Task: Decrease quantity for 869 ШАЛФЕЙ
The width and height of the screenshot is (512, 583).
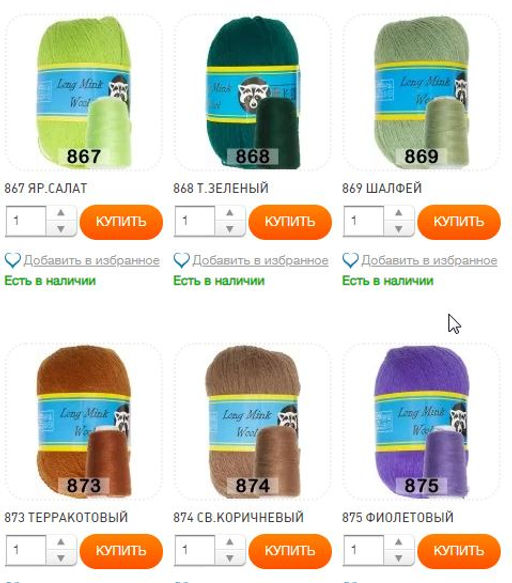Action: pos(399,229)
